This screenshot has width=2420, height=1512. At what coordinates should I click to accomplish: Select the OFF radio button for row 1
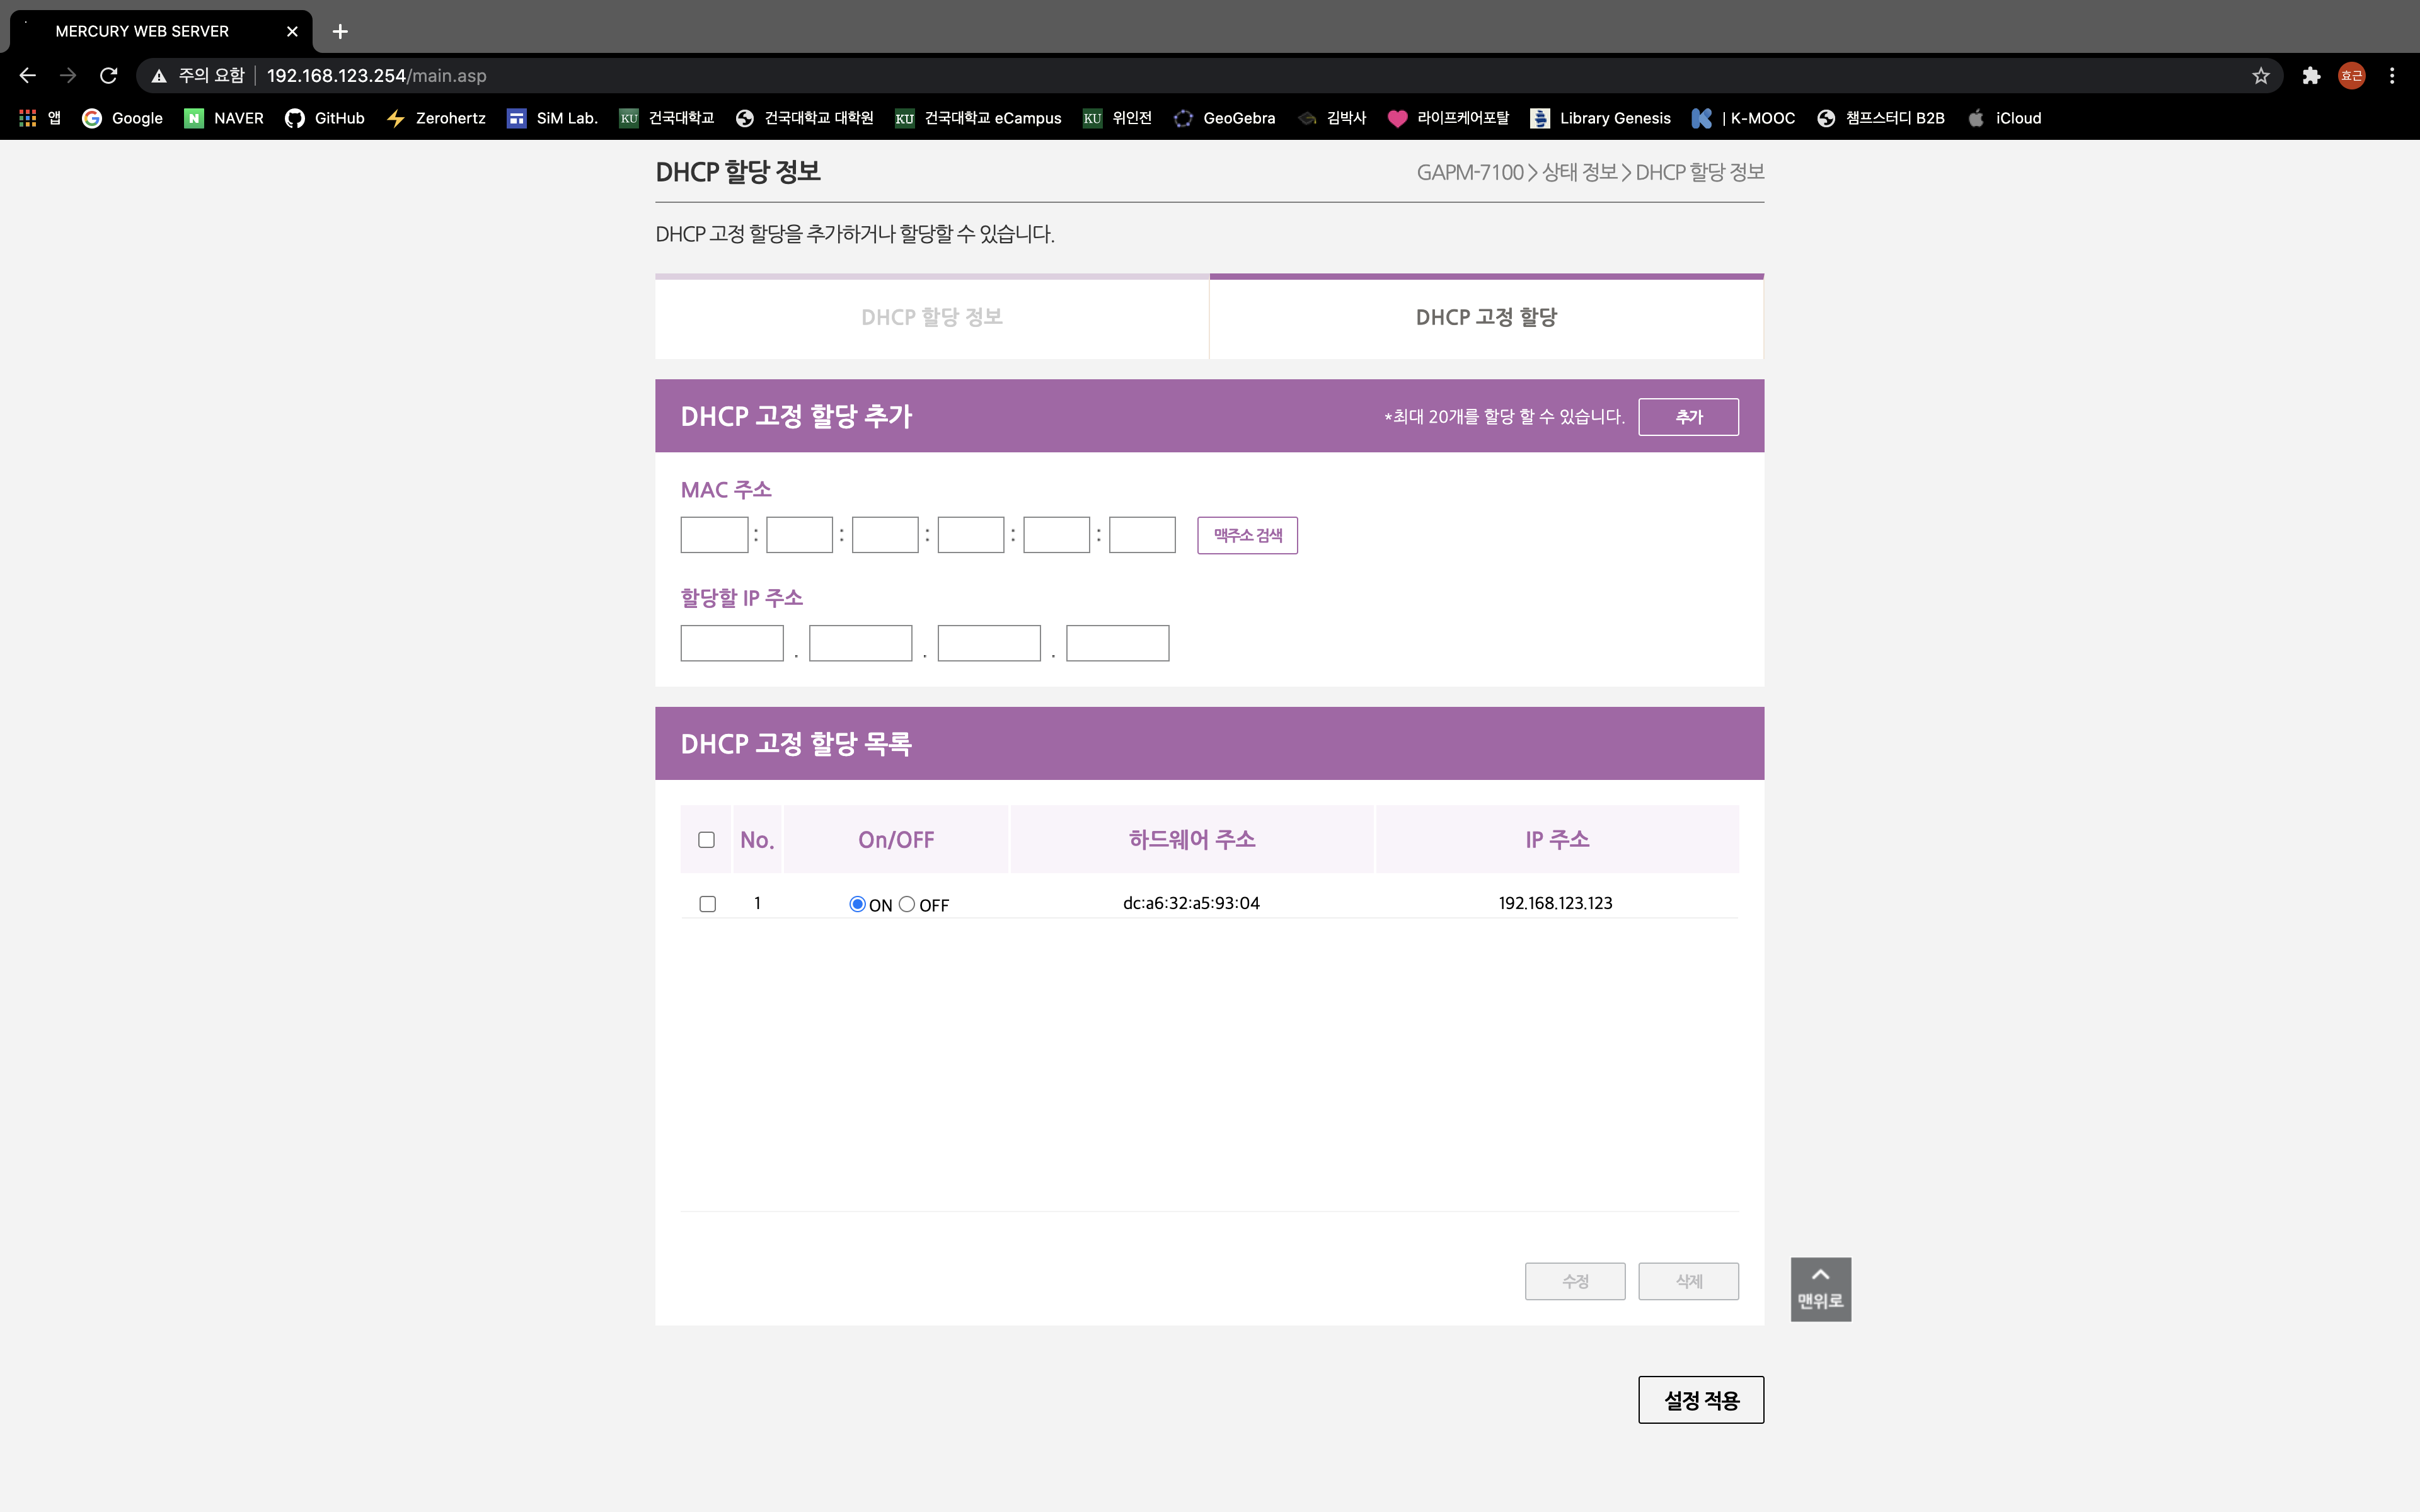tap(906, 904)
